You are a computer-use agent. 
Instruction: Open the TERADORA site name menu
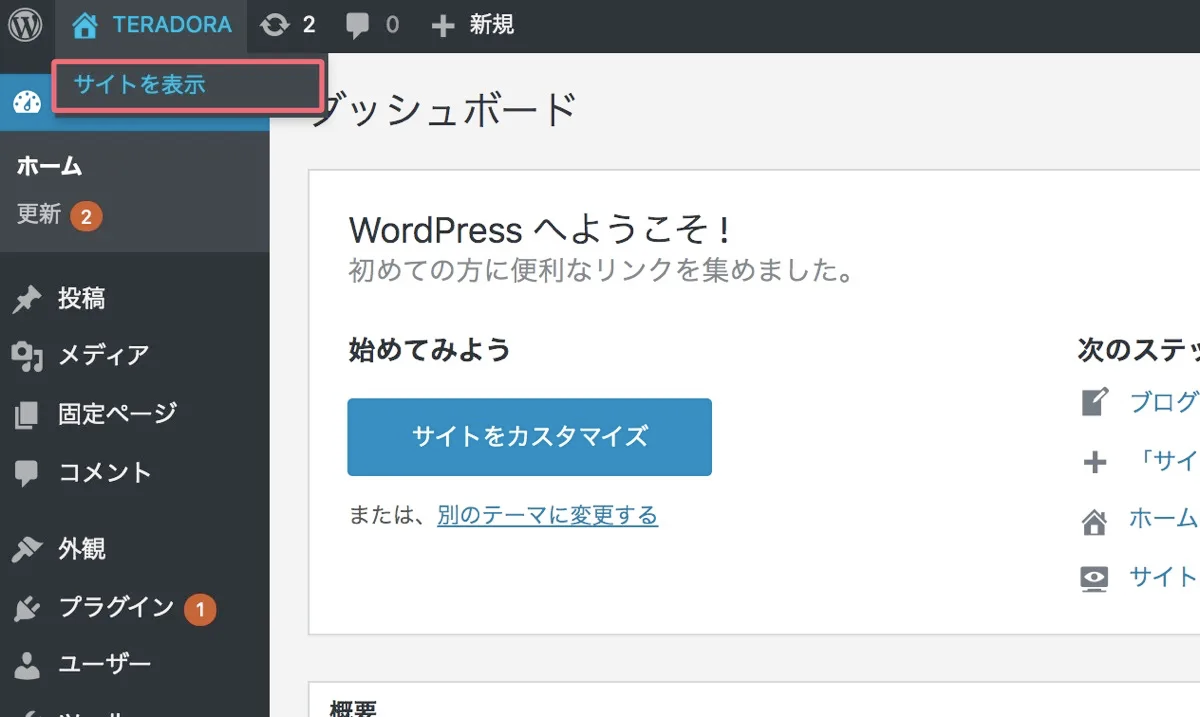click(172, 25)
